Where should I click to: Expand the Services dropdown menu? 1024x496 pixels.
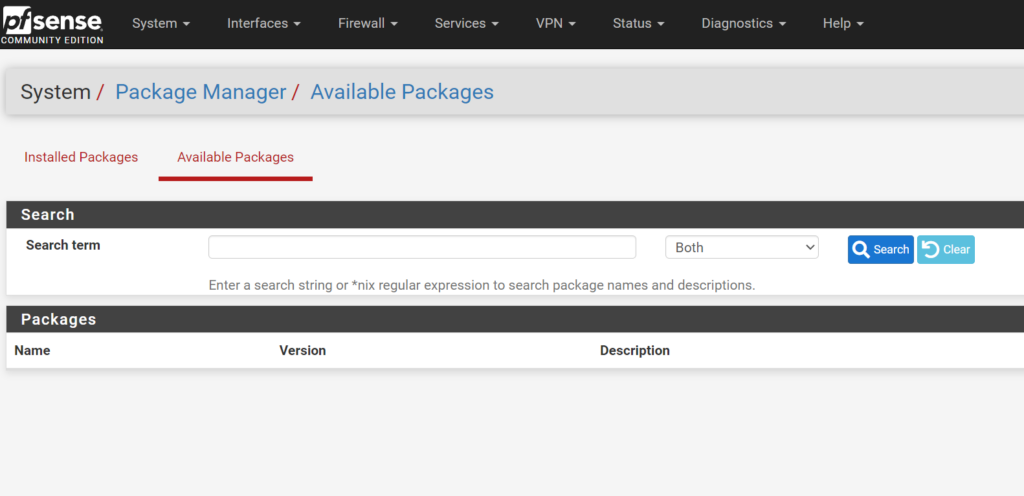pos(467,23)
